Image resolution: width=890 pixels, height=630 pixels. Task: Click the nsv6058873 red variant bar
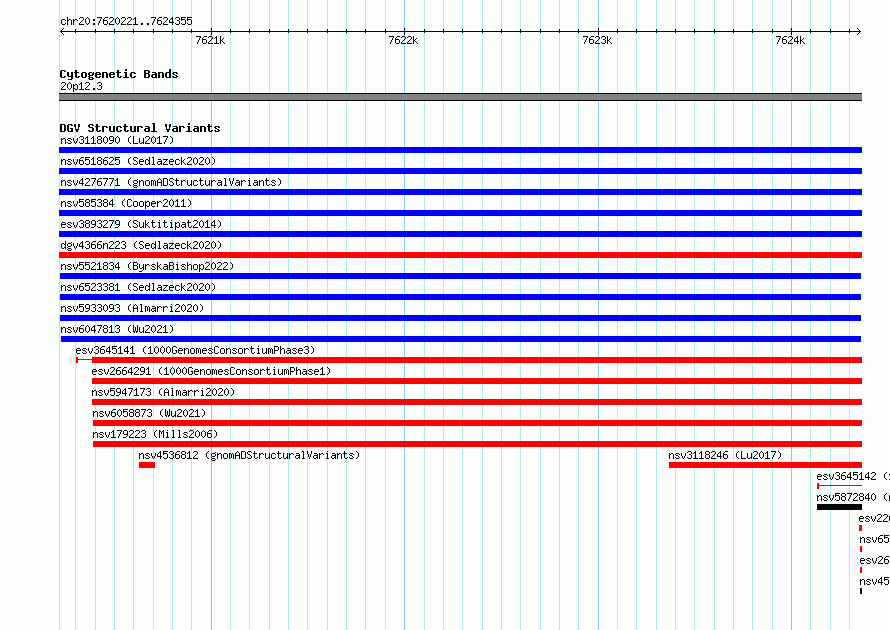coord(477,423)
